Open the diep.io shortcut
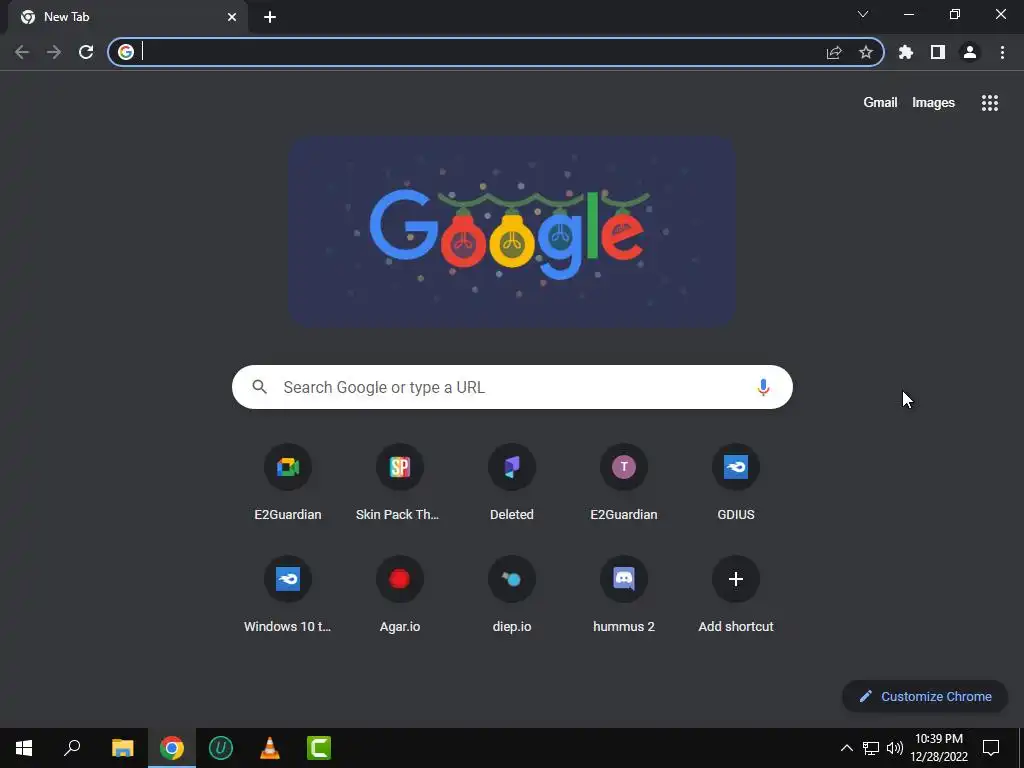Viewport: 1024px width, 768px height. [x=512, y=579]
